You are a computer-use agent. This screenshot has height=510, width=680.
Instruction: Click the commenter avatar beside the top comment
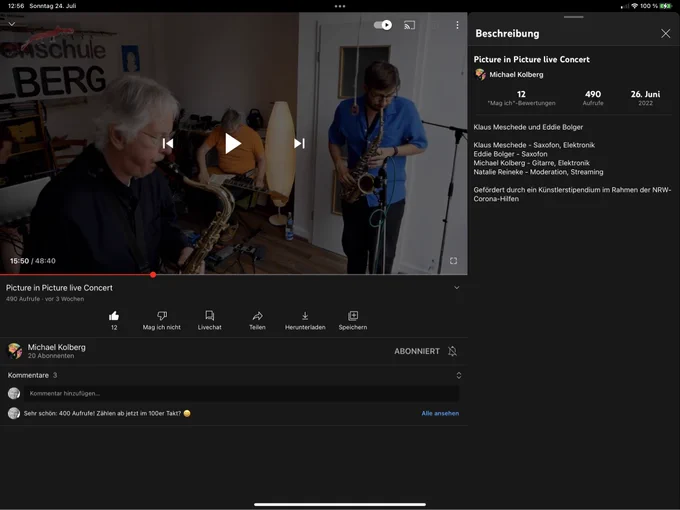click(14, 413)
